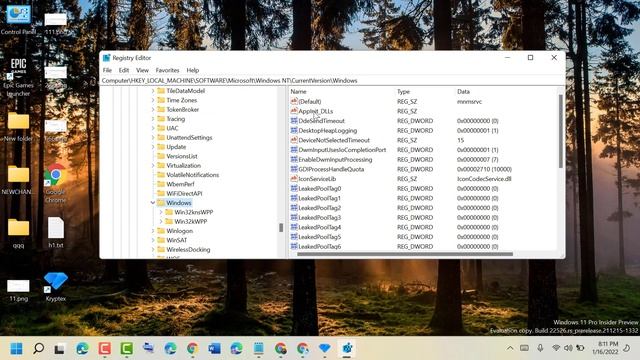The width and height of the screenshot is (640, 360).
Task: Click the values pane vertical scrollbar
Action: pyautogui.click(x=561, y=131)
